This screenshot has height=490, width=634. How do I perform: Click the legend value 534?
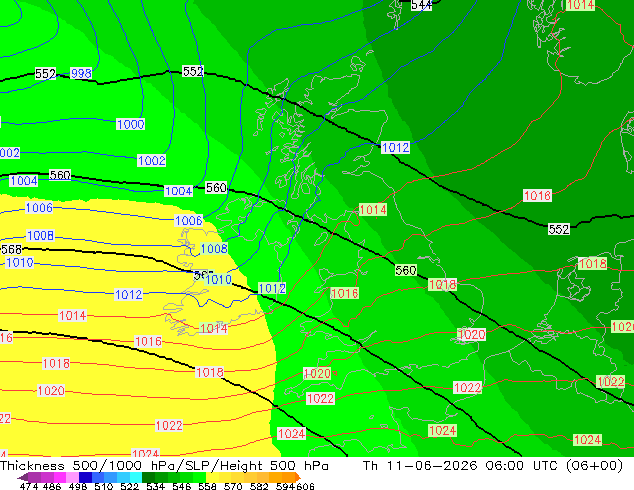click(x=155, y=486)
